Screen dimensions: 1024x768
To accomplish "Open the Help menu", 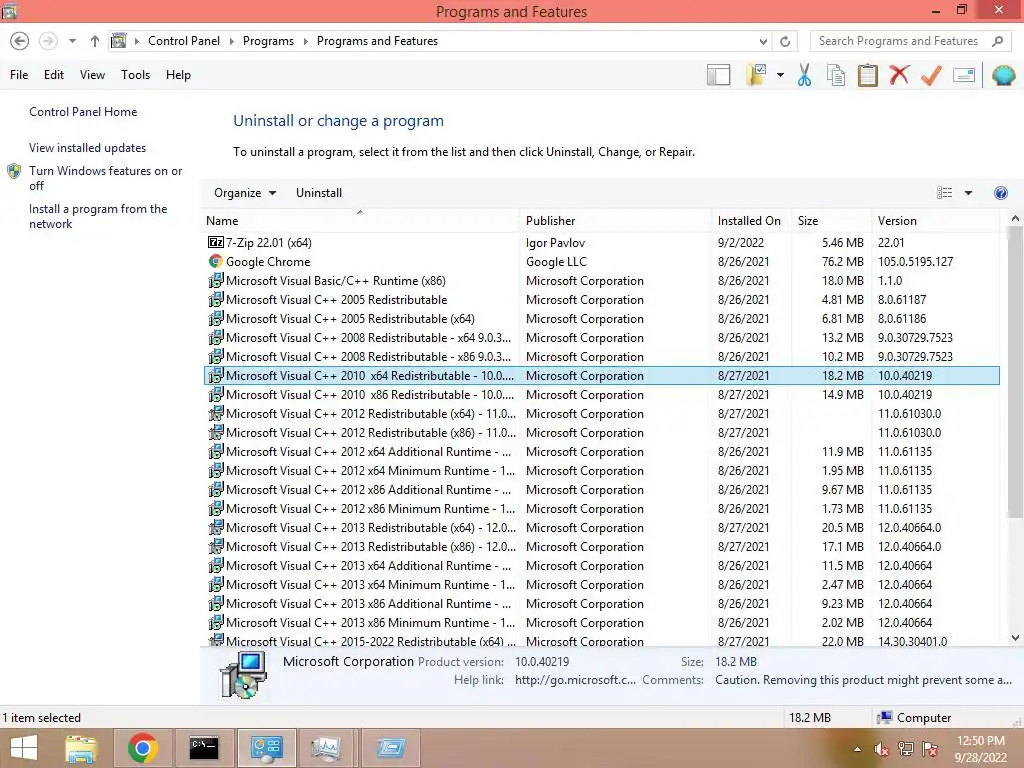I will tap(178, 75).
